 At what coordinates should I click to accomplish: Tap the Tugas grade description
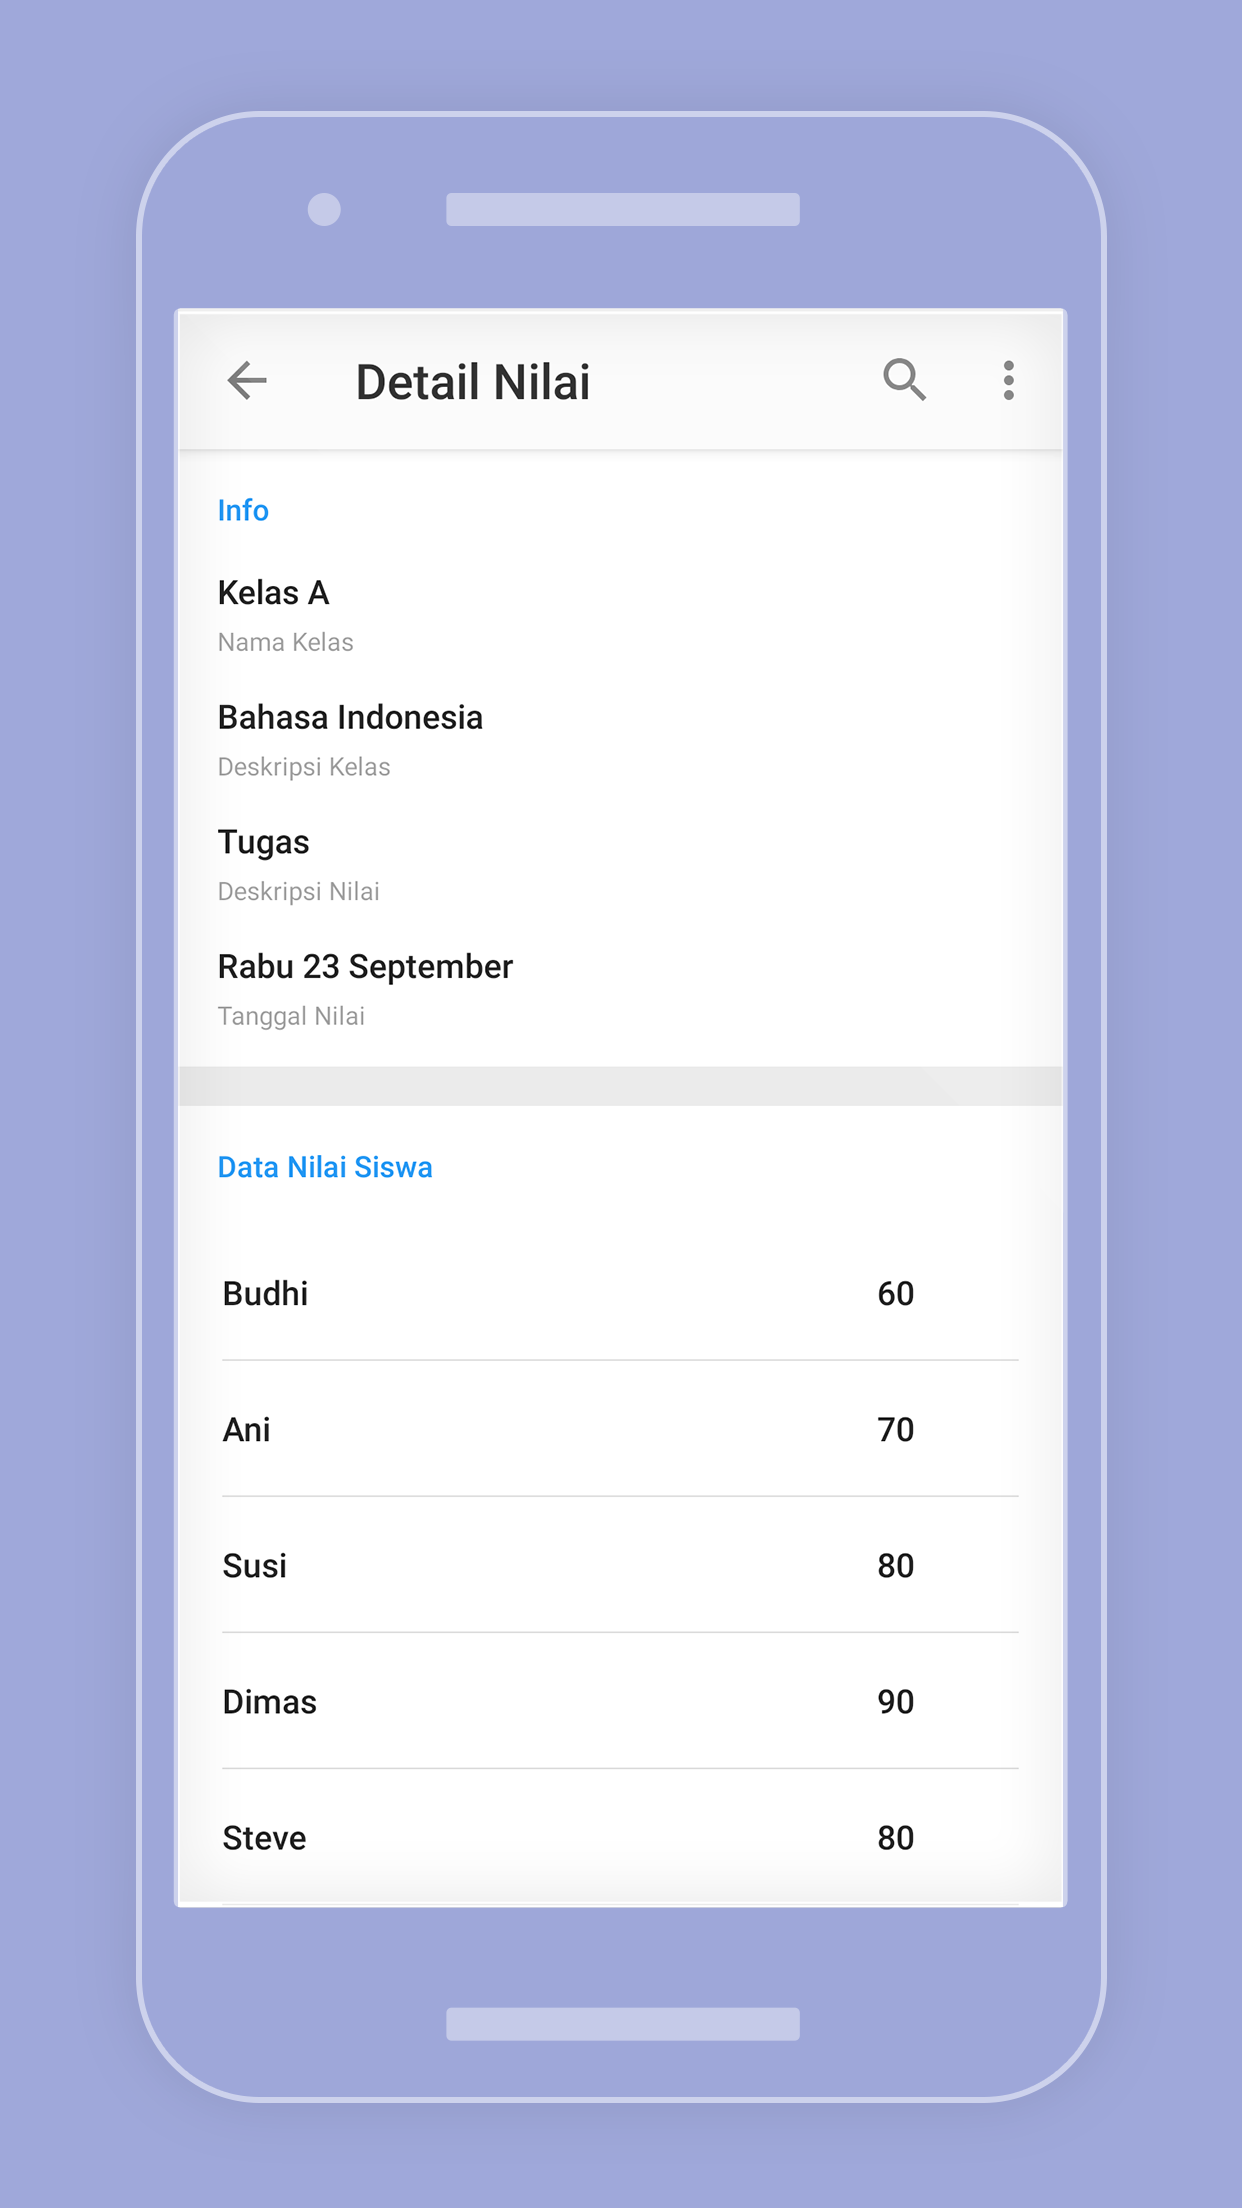(263, 842)
